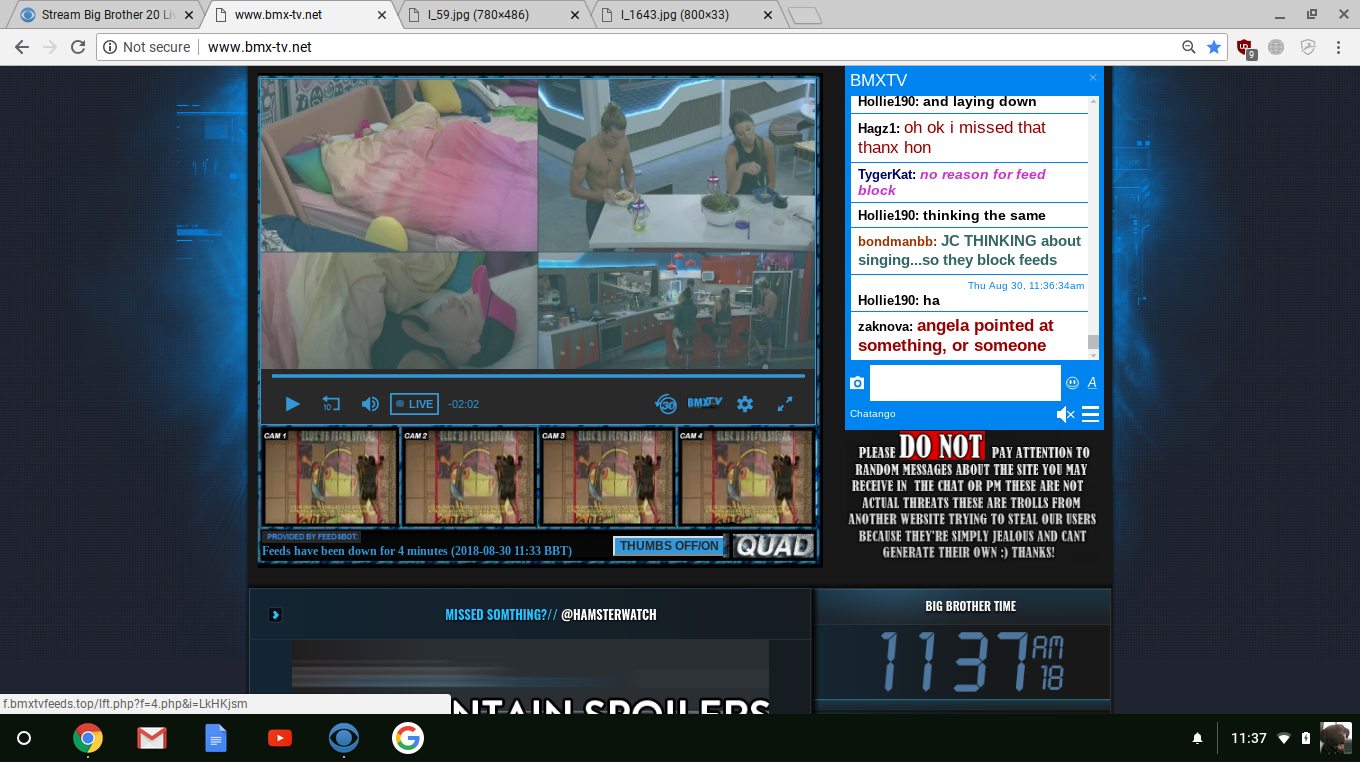Open the uBlock Origin extension icon
This screenshot has width=1360, height=762.
coord(1246,48)
